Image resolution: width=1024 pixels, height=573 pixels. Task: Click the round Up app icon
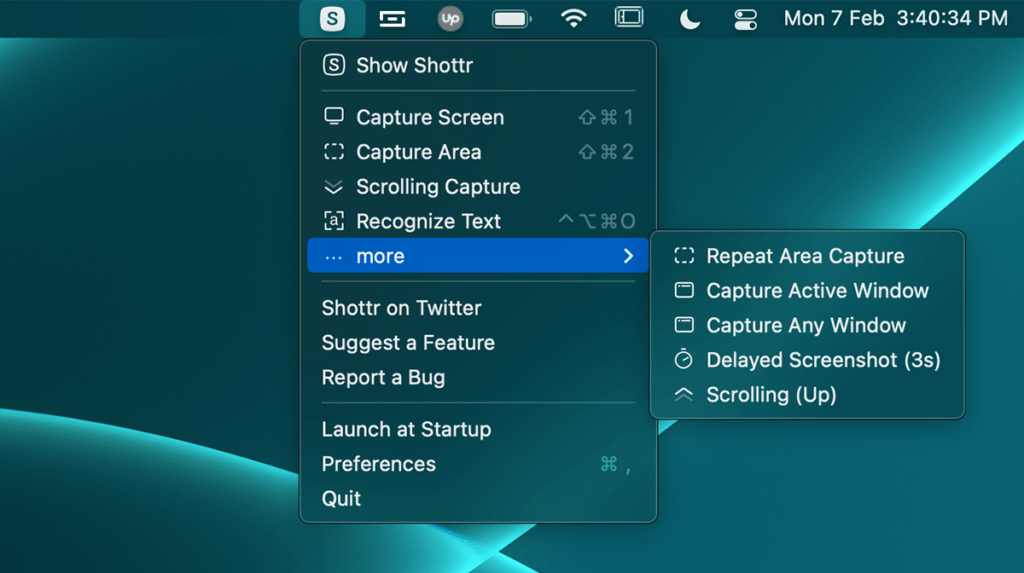click(450, 19)
